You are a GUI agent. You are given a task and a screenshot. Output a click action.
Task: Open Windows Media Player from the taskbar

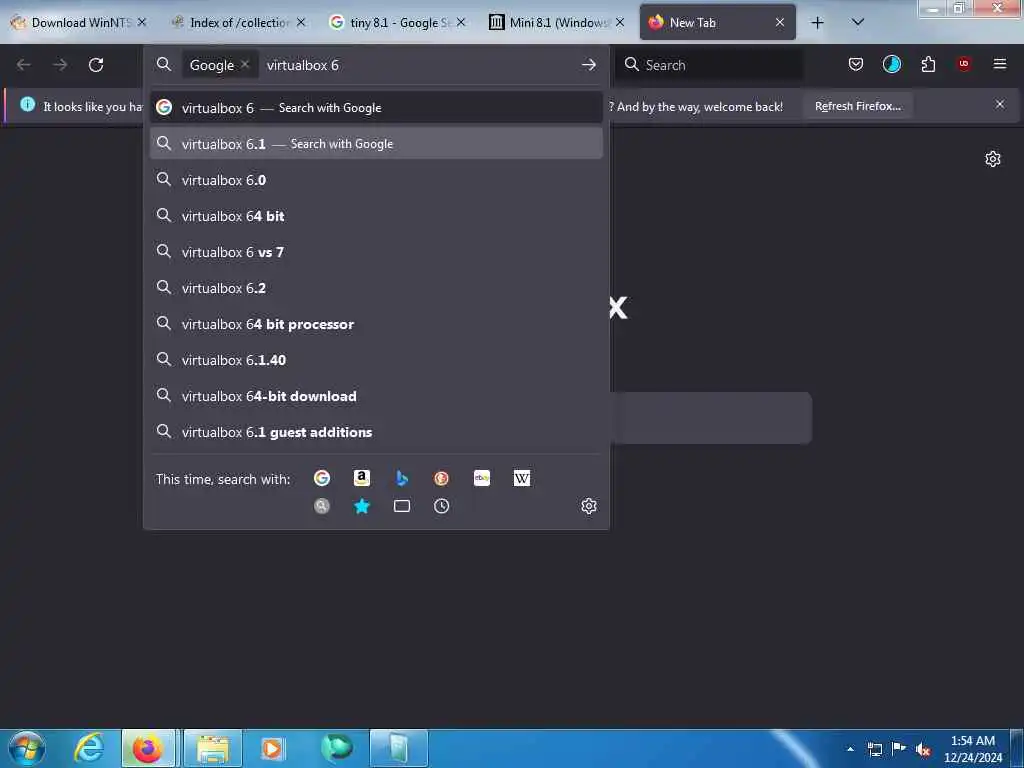[272, 749]
